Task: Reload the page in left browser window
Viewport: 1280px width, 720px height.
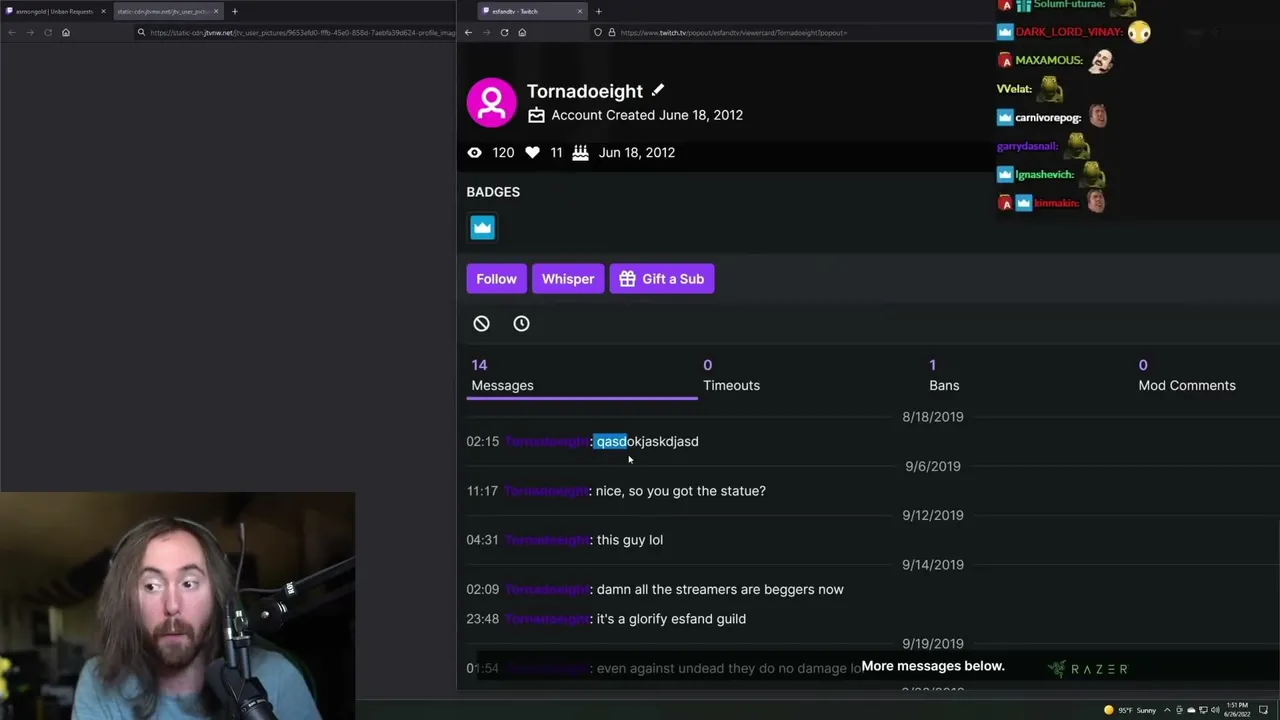Action: coord(48,32)
